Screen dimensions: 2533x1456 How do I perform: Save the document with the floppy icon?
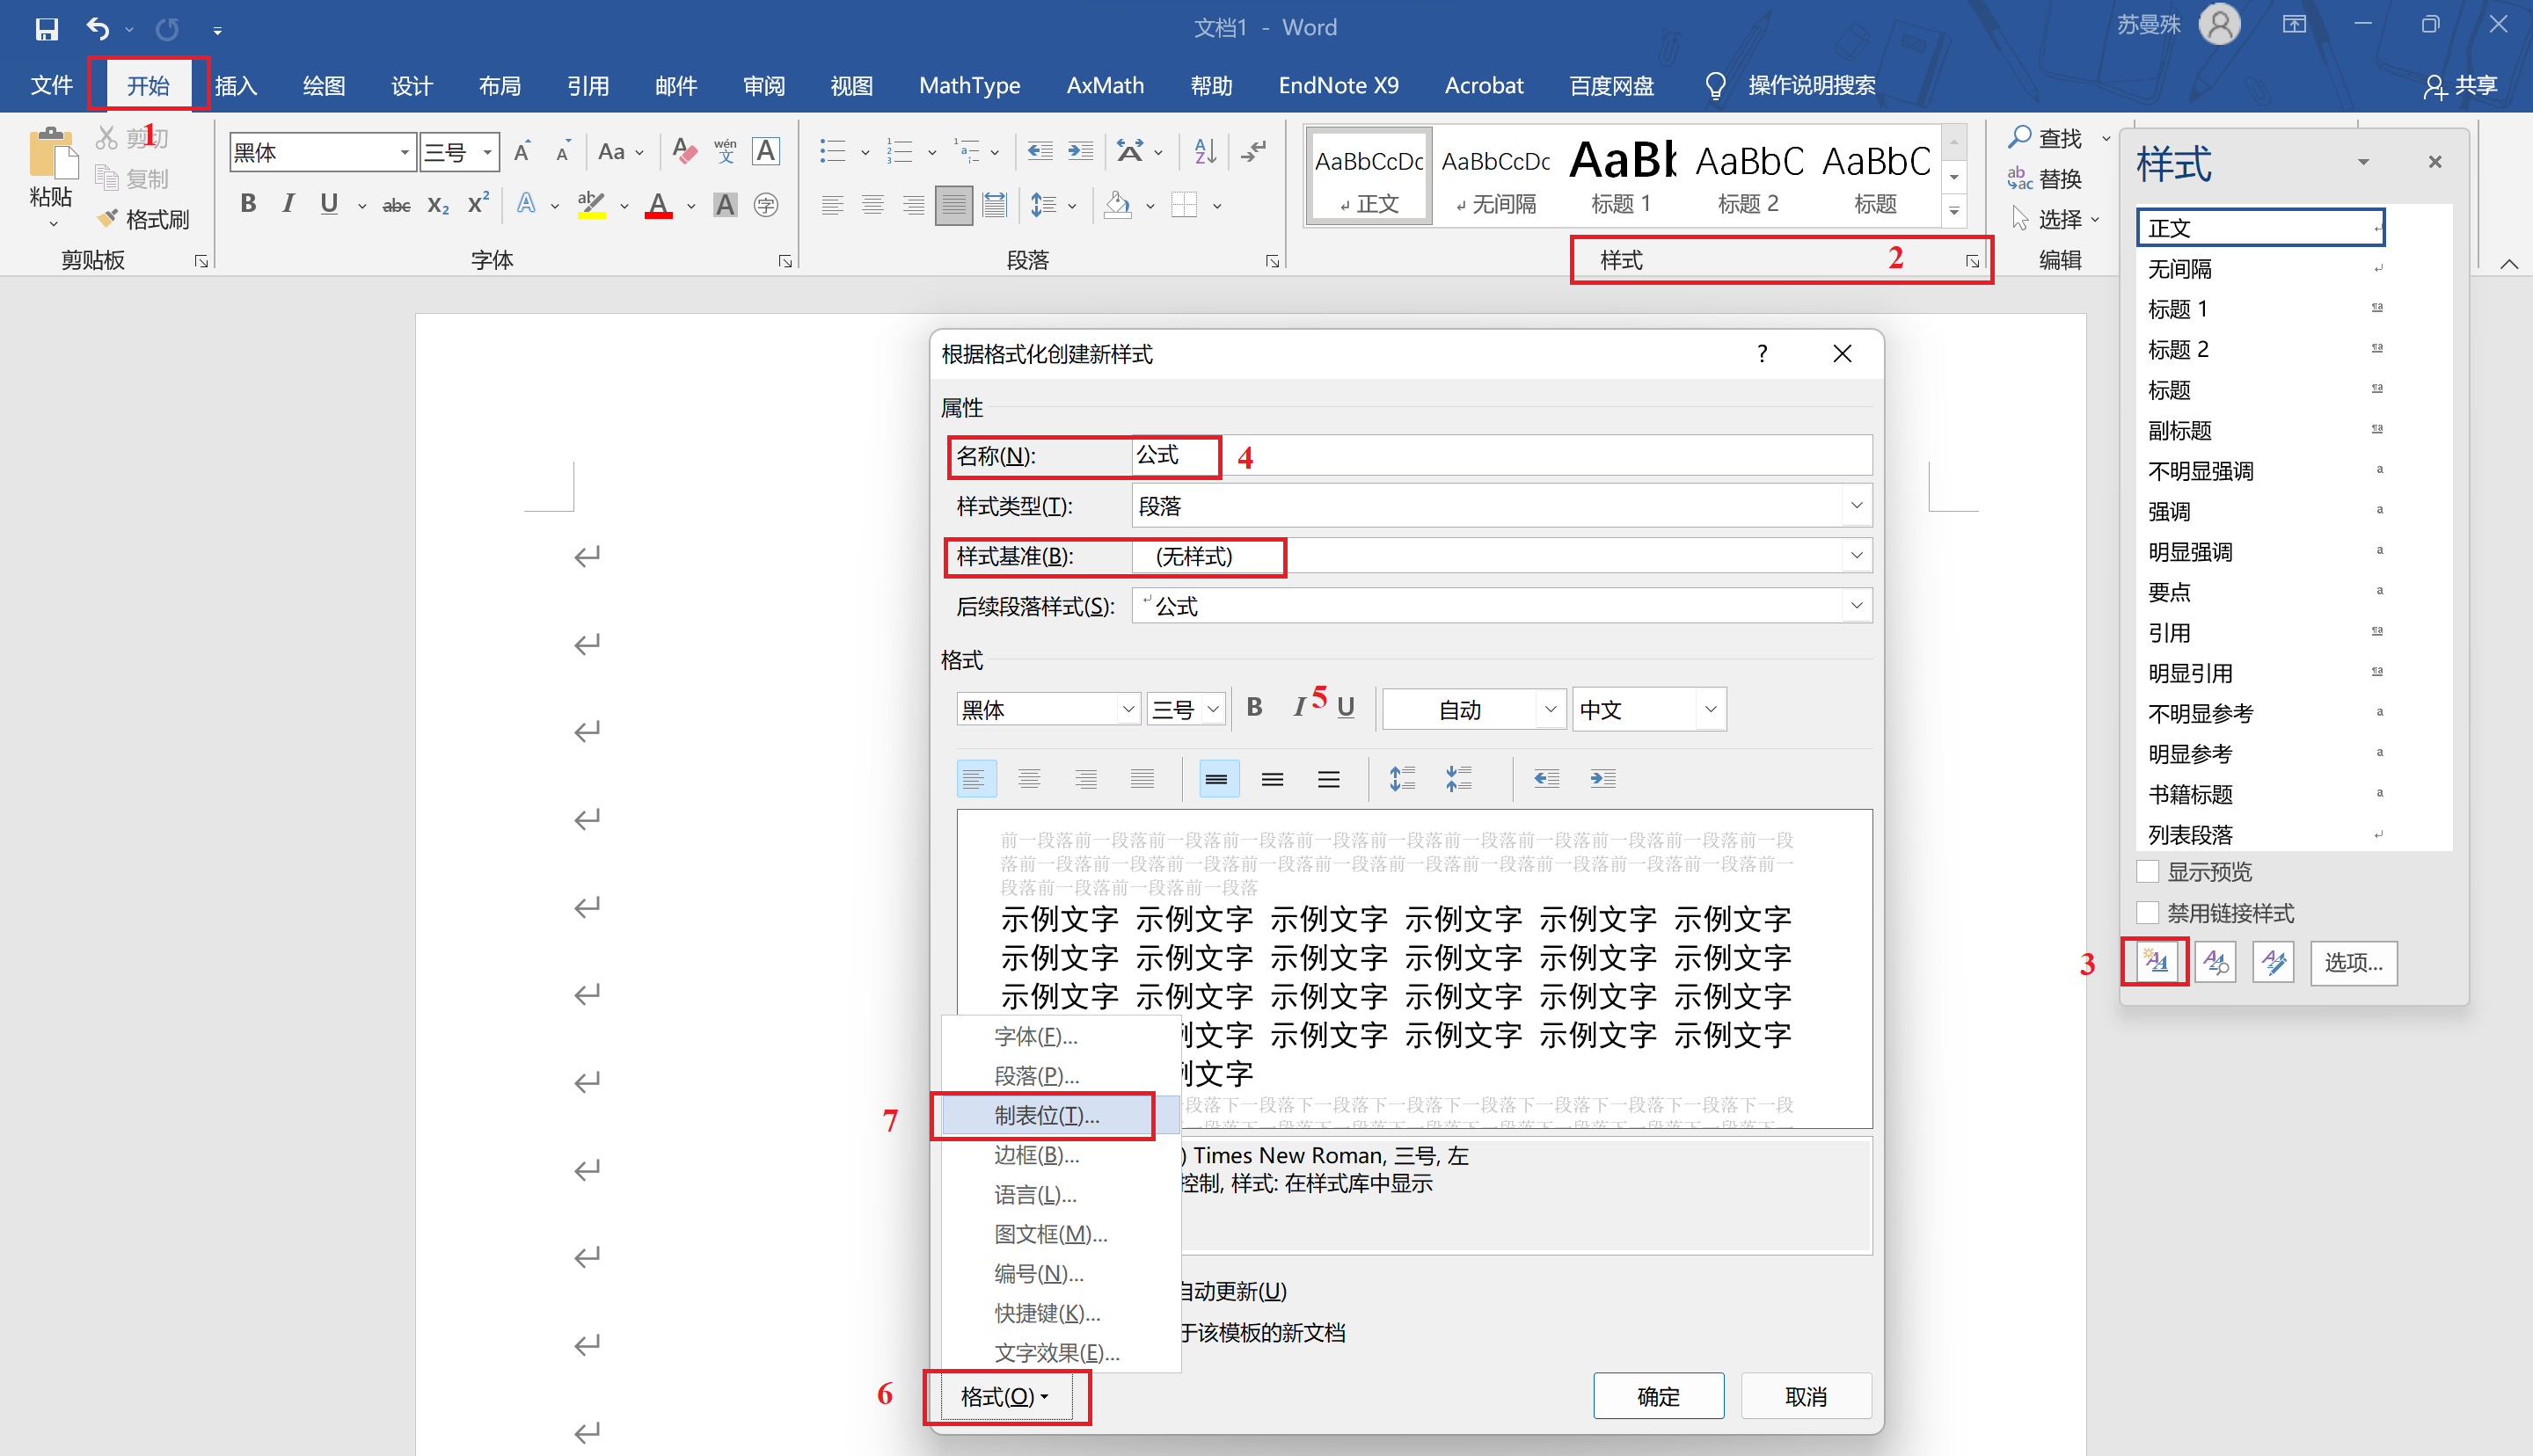tap(46, 28)
